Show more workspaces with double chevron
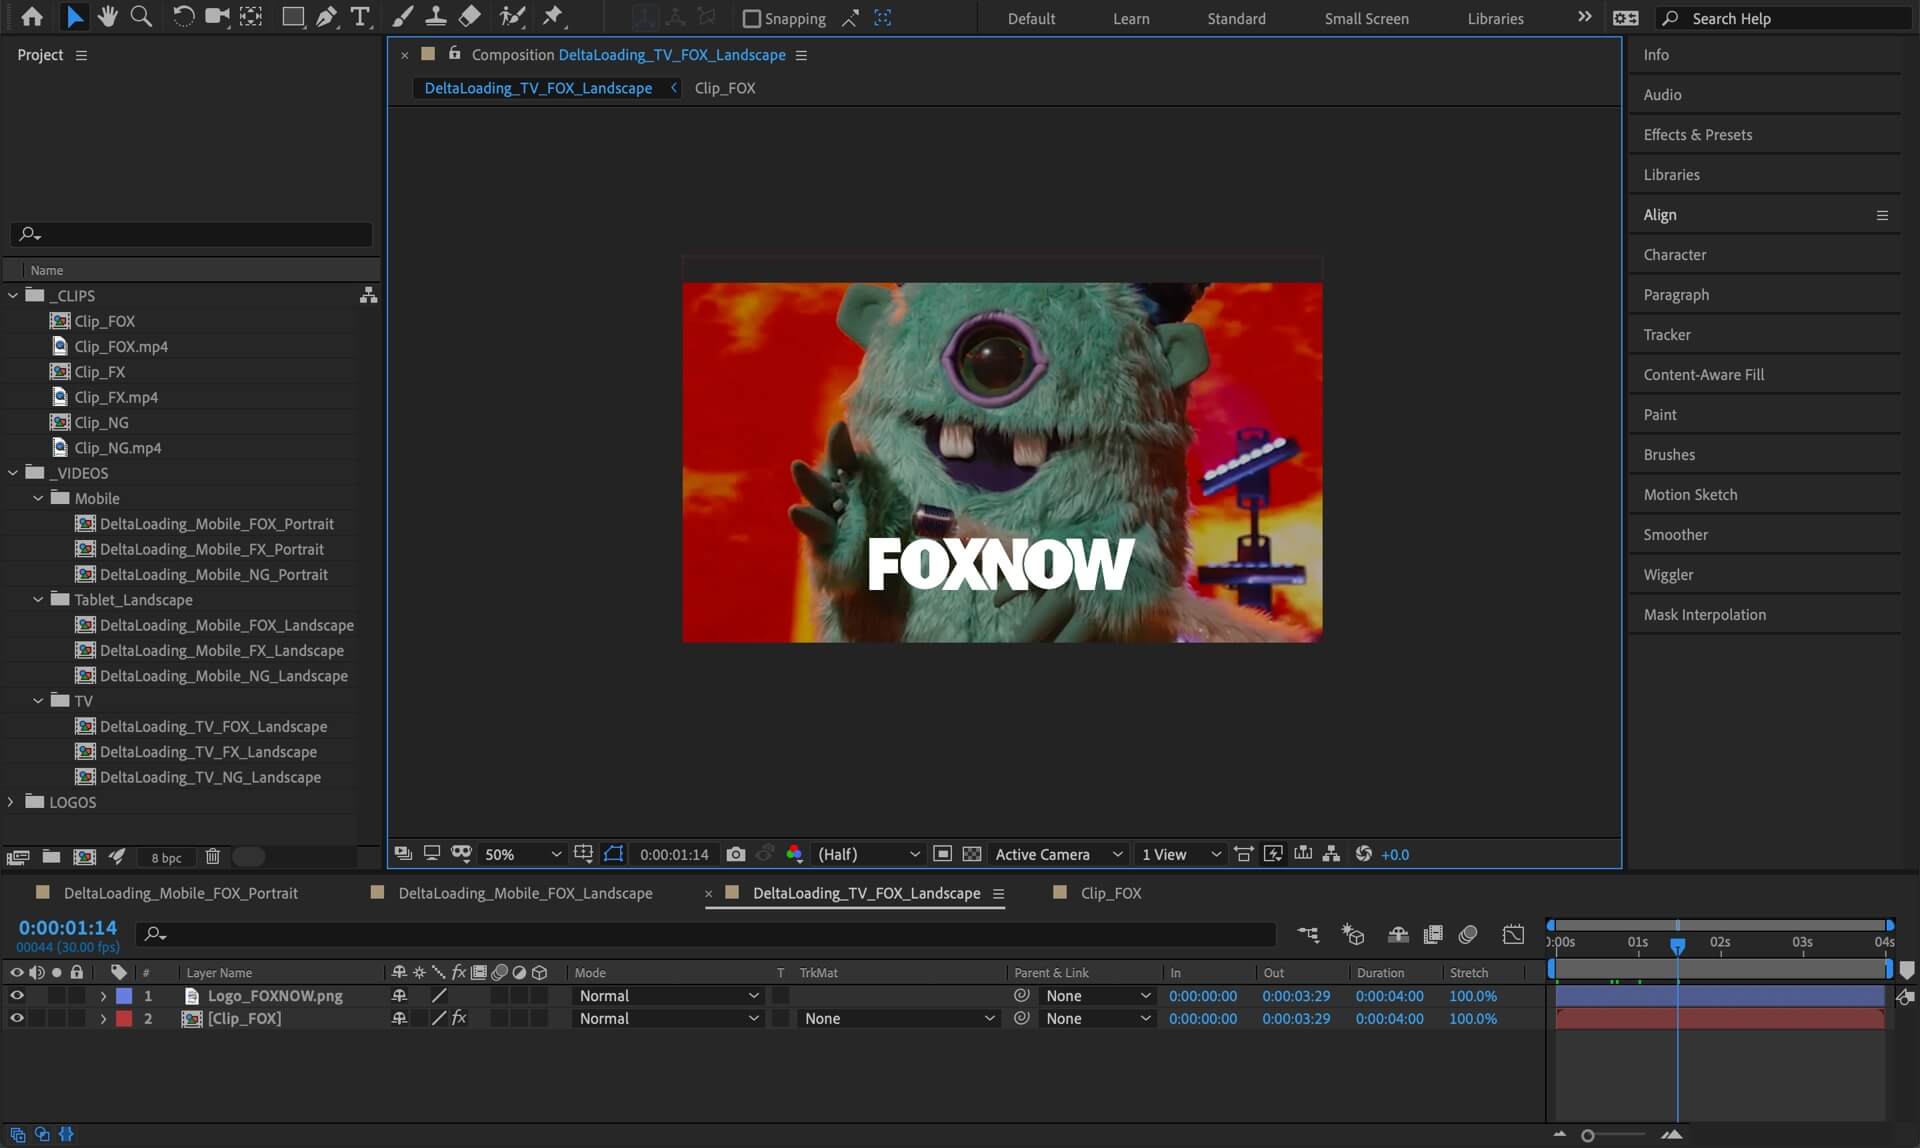This screenshot has width=1920, height=1148. (1584, 17)
